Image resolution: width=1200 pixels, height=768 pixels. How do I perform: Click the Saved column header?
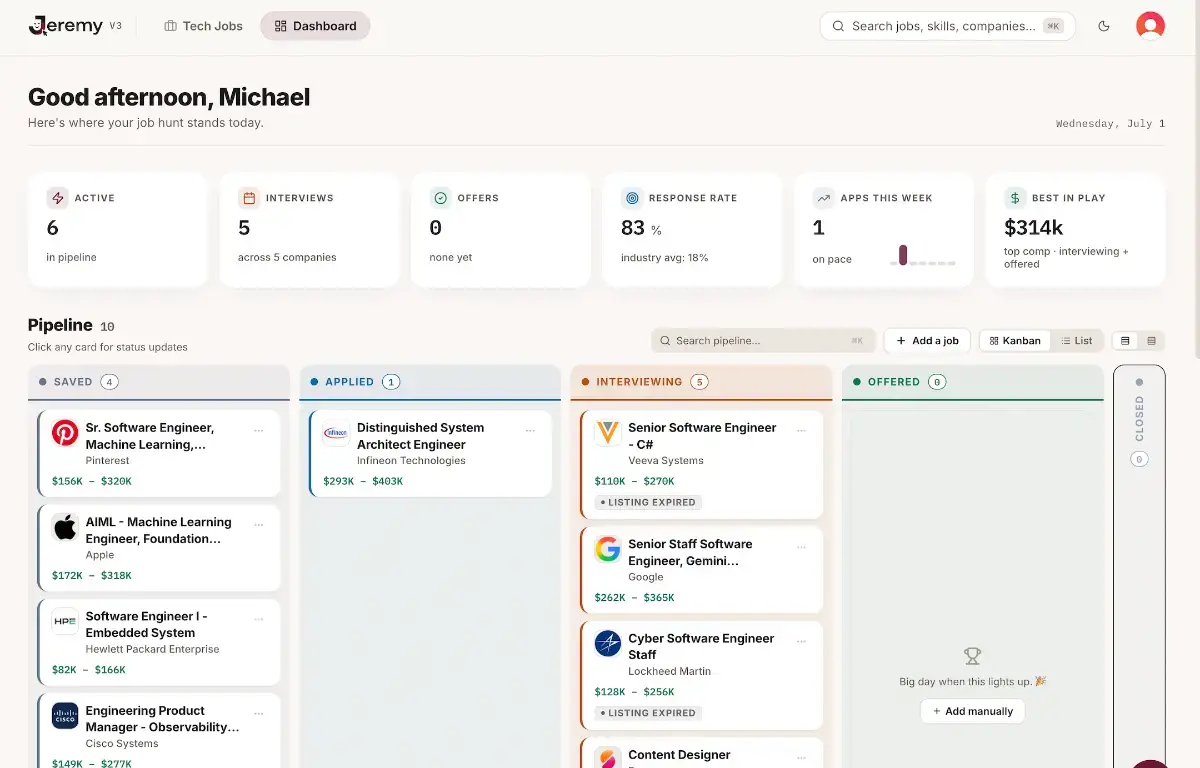click(x=159, y=382)
